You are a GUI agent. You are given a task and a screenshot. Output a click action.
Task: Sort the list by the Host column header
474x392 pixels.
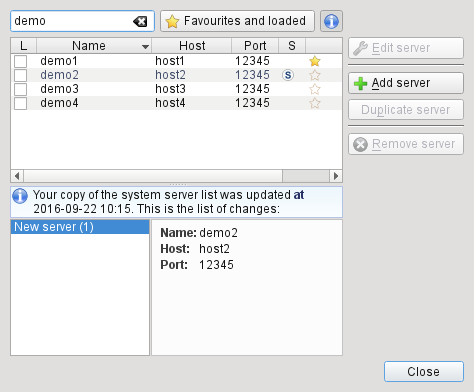(x=192, y=46)
